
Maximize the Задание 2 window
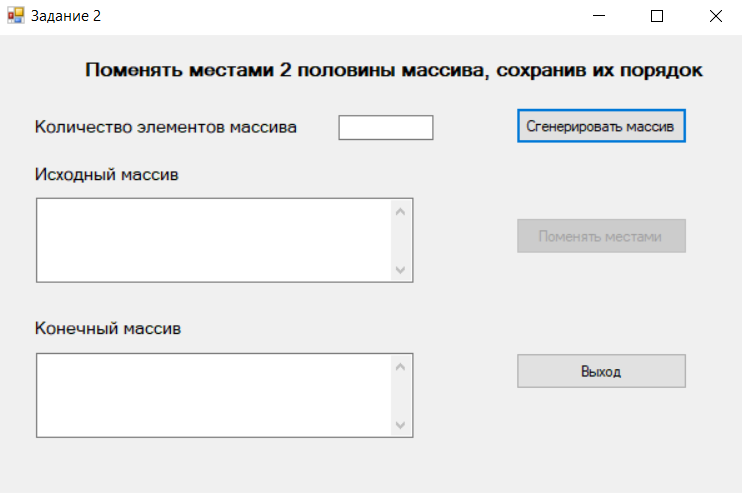pos(657,16)
